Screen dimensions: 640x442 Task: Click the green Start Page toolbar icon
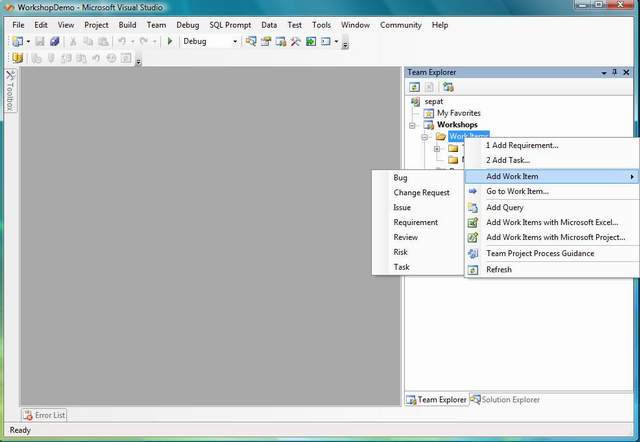click(311, 41)
